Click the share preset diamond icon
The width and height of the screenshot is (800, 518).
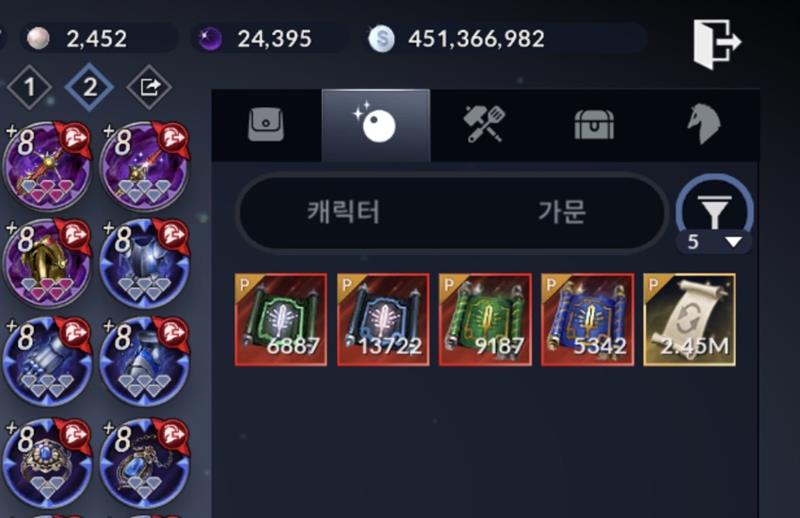pyautogui.click(x=149, y=87)
